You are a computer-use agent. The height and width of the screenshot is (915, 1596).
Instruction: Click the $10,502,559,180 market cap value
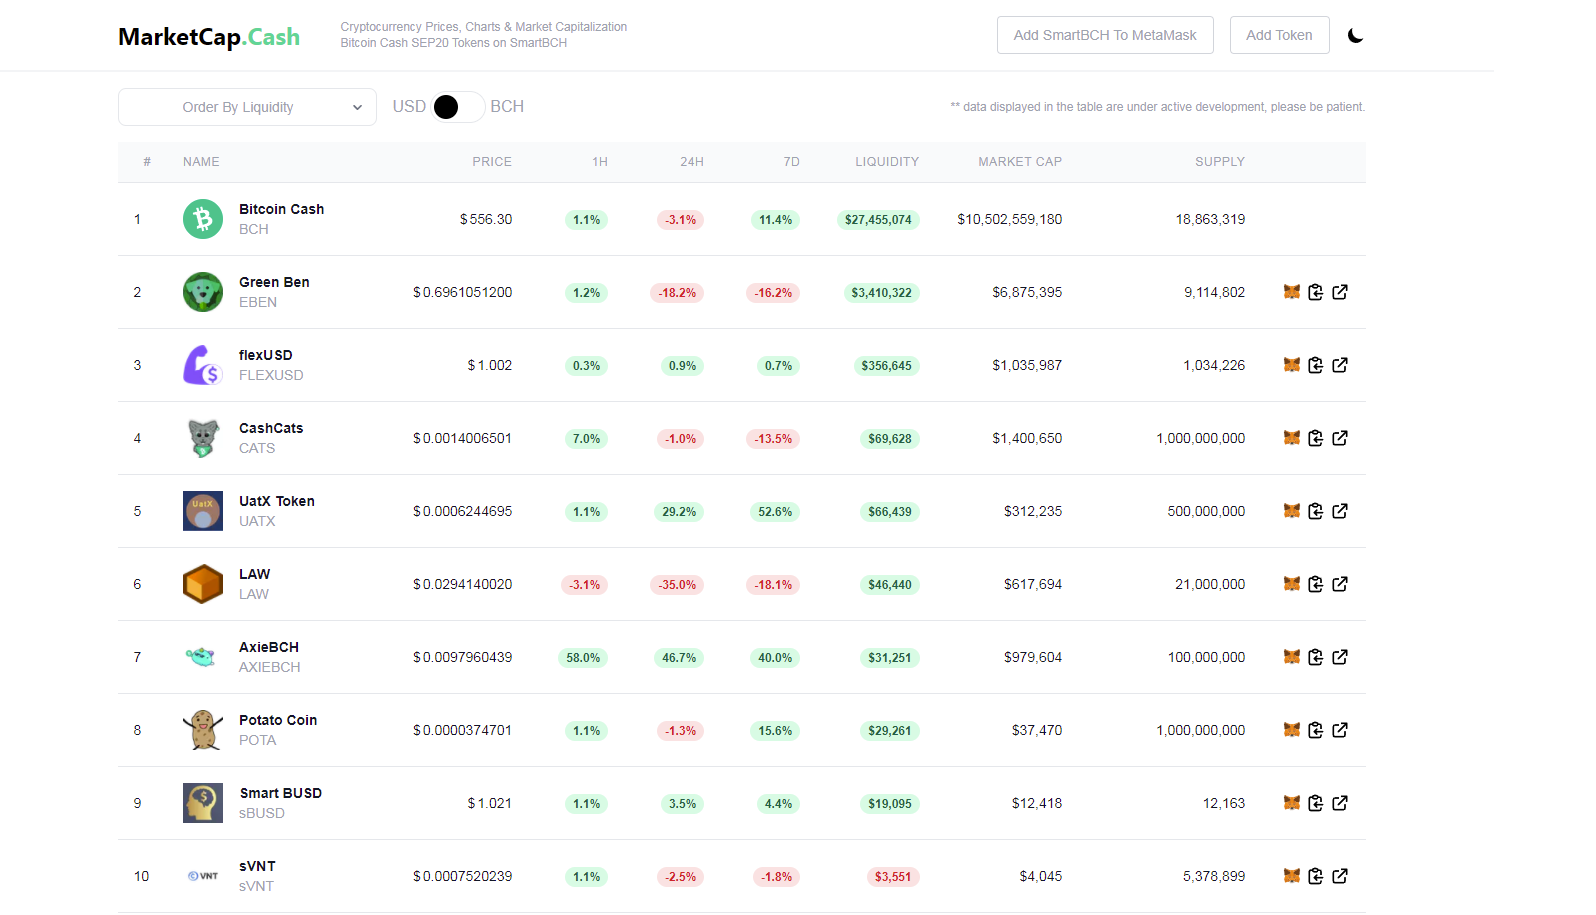point(1010,219)
